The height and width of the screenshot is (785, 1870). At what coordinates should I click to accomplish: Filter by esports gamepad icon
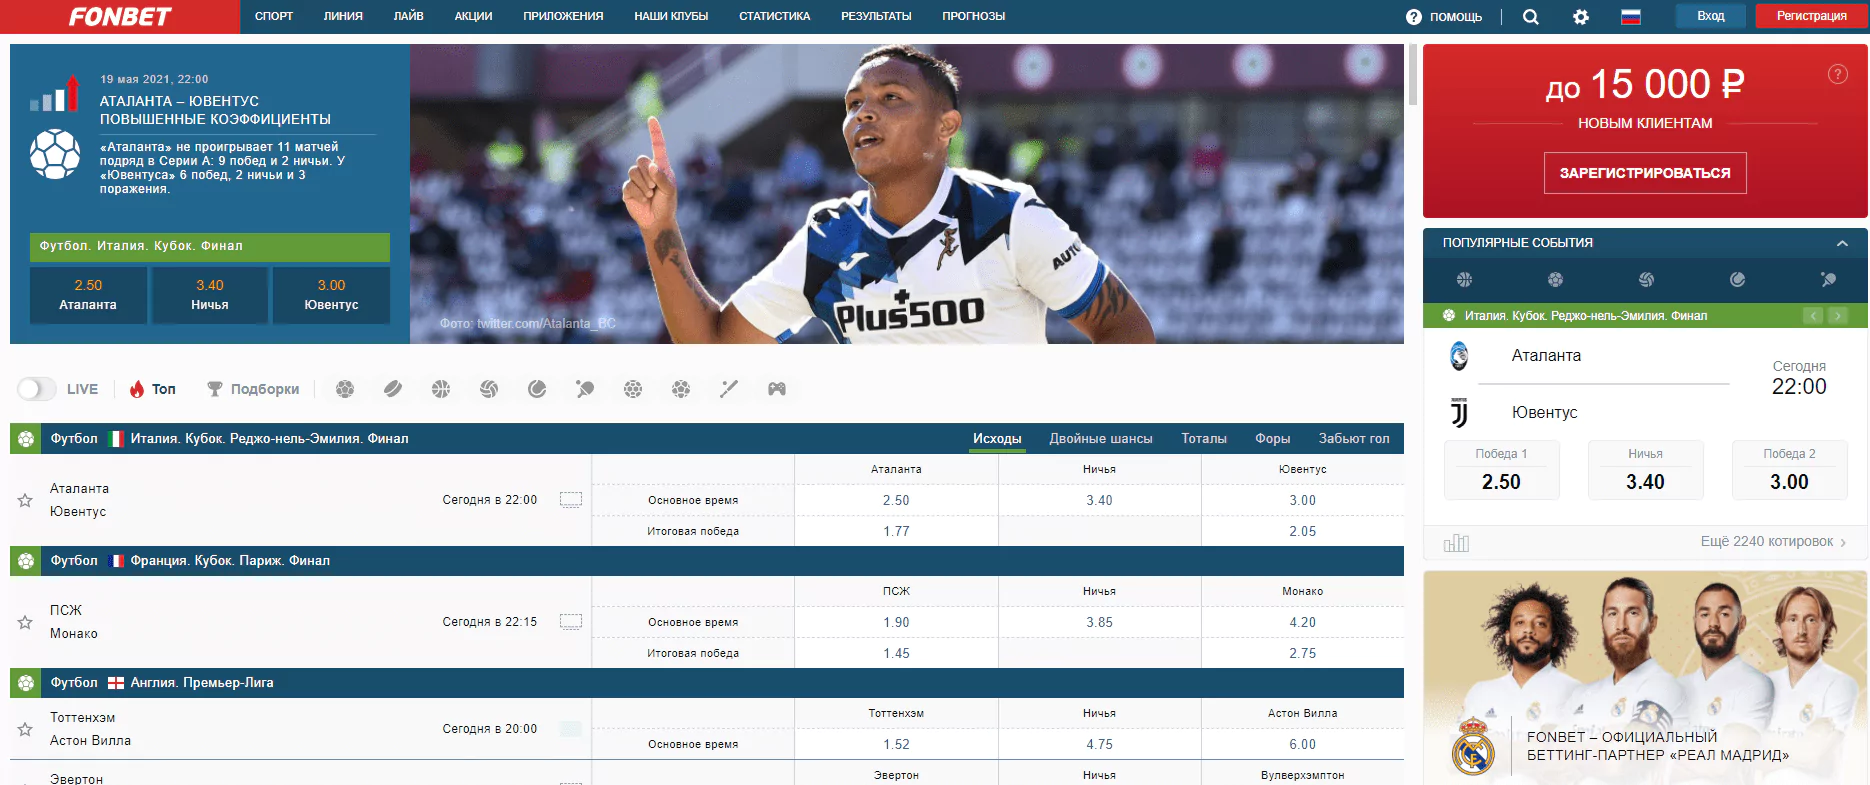tap(777, 389)
